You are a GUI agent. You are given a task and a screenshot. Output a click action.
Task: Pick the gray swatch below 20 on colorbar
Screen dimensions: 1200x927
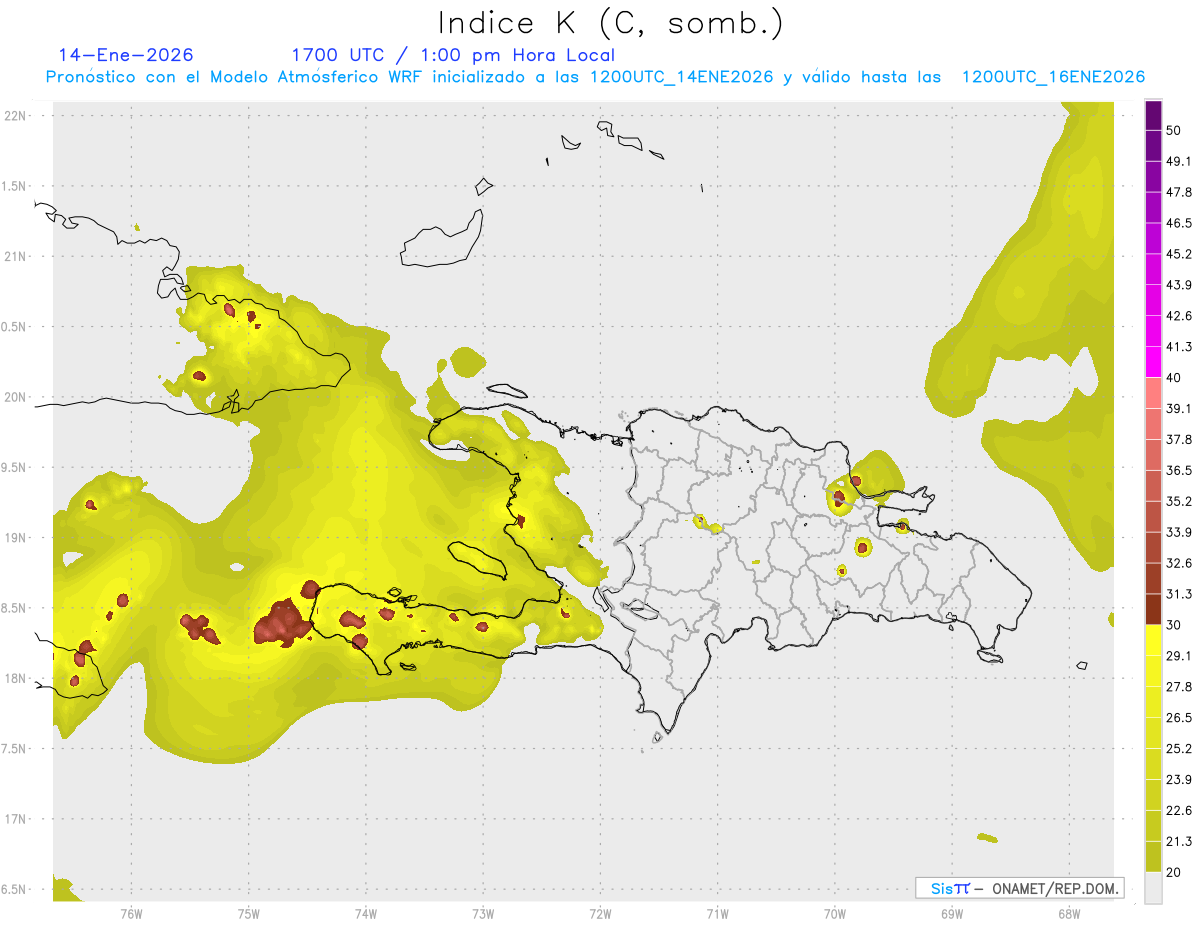point(1153,888)
